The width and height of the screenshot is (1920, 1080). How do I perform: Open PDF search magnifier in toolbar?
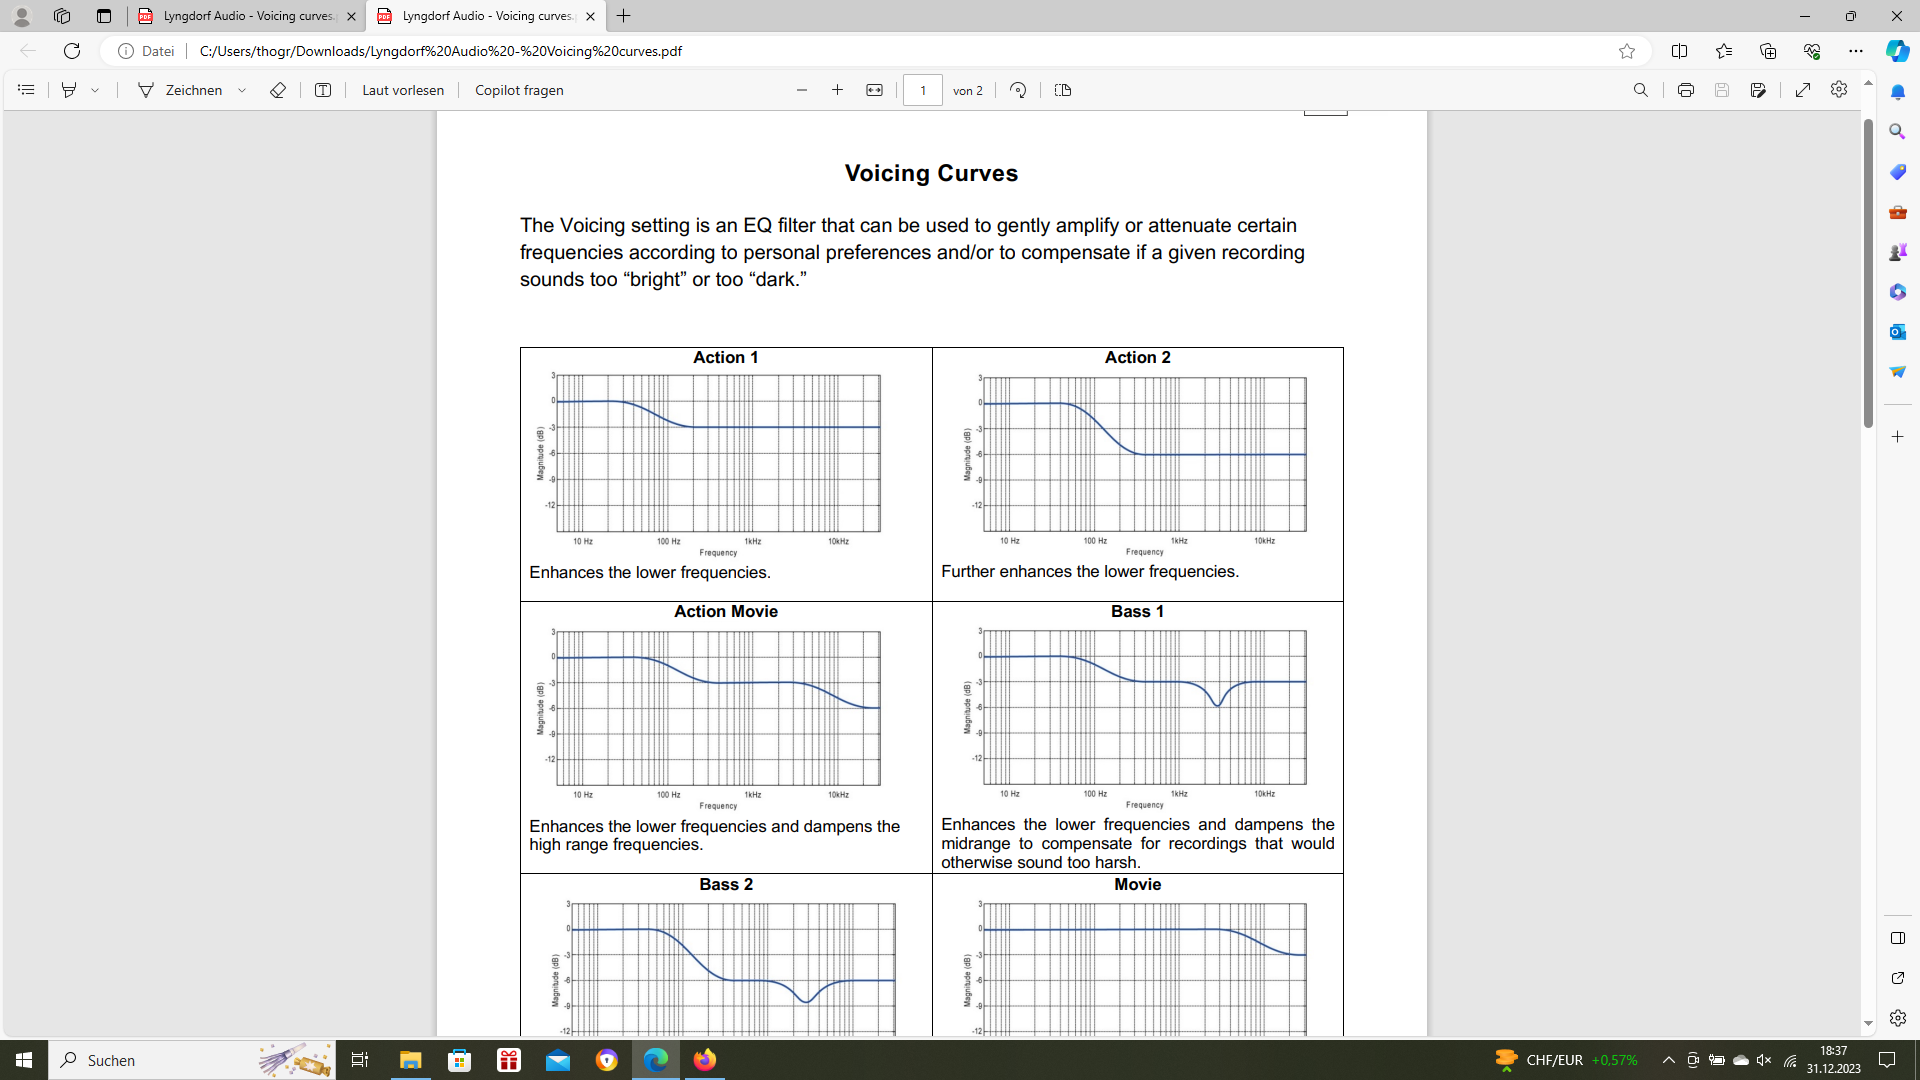pos(1641,90)
